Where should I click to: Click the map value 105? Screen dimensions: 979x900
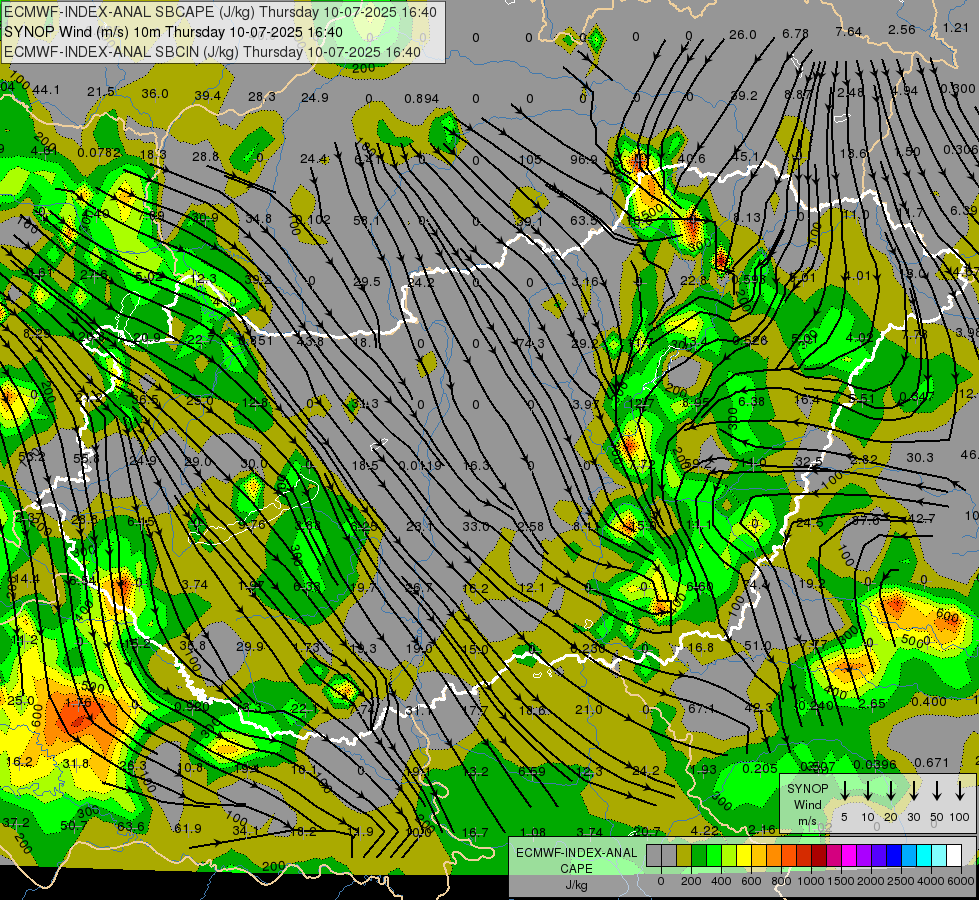pyautogui.click(x=530, y=159)
